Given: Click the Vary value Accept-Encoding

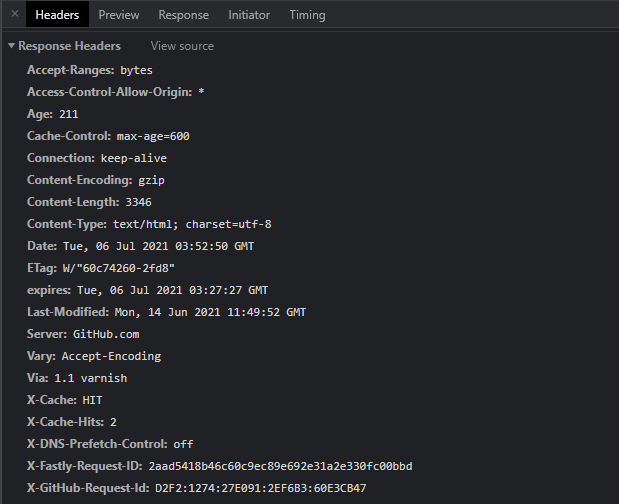Looking at the screenshot, I should coord(111,356).
